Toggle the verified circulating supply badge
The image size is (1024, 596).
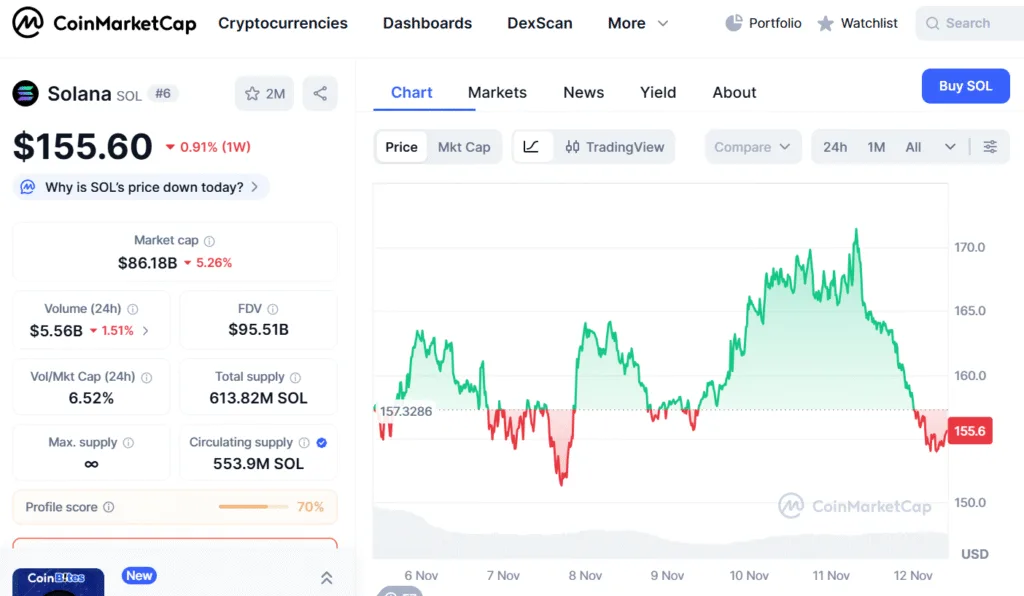pyautogui.click(x=321, y=442)
